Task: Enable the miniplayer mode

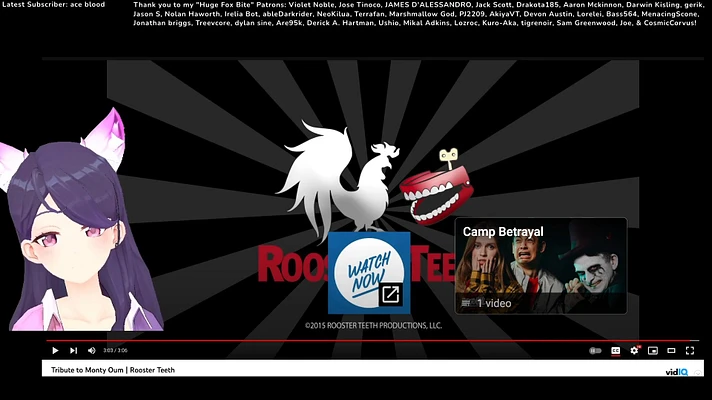Action: [x=653, y=351]
